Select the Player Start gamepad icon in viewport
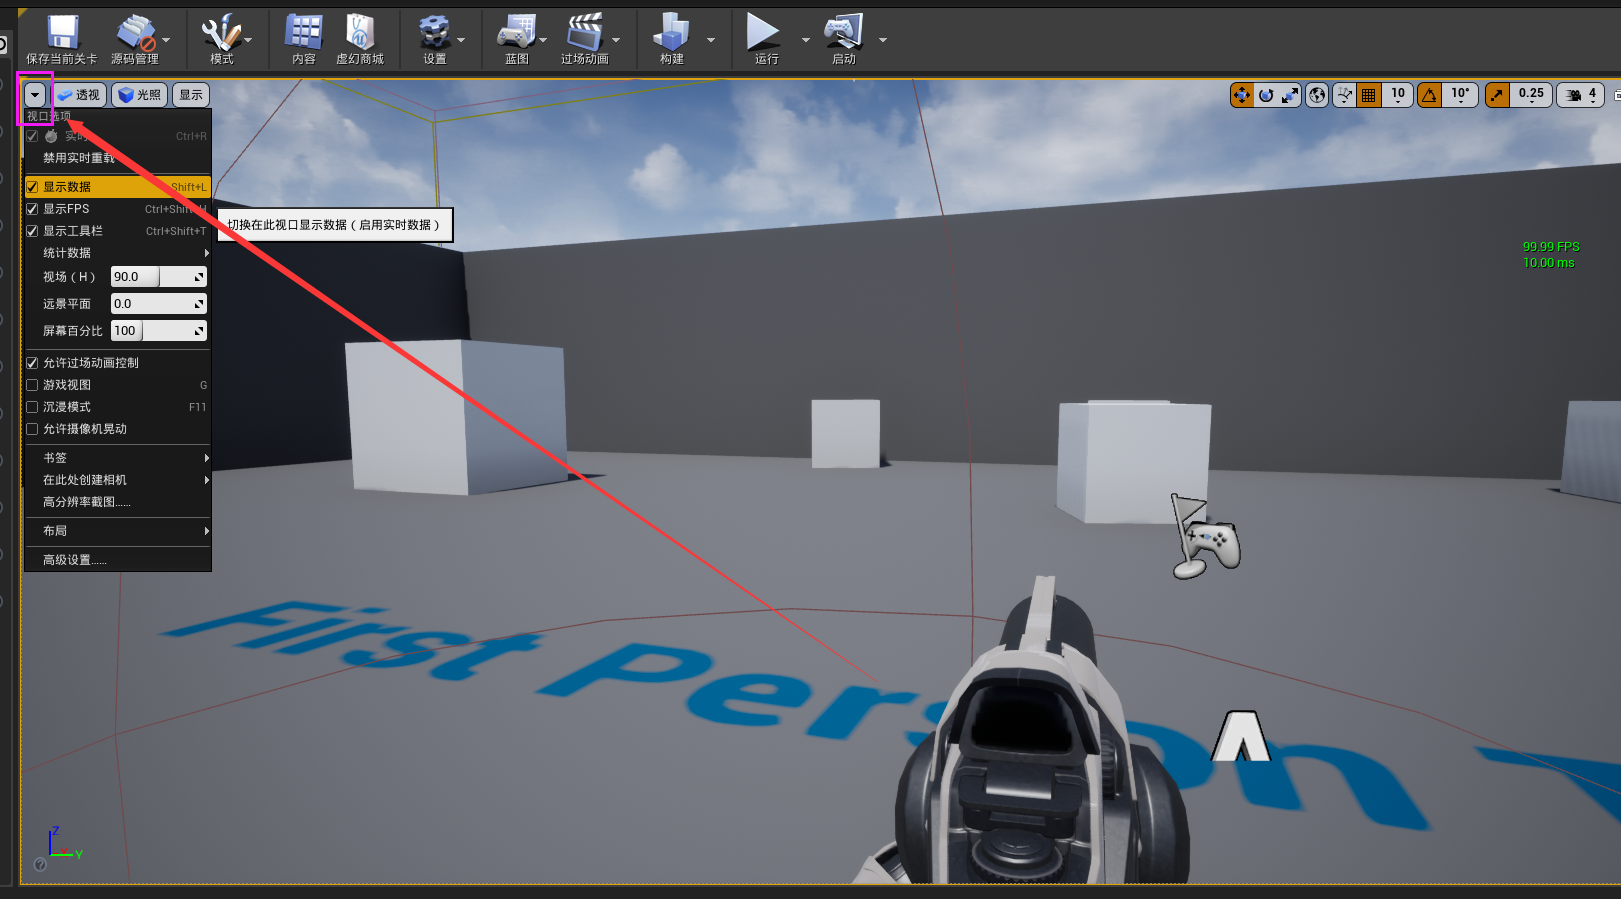The height and width of the screenshot is (899, 1621). pyautogui.click(x=1205, y=536)
